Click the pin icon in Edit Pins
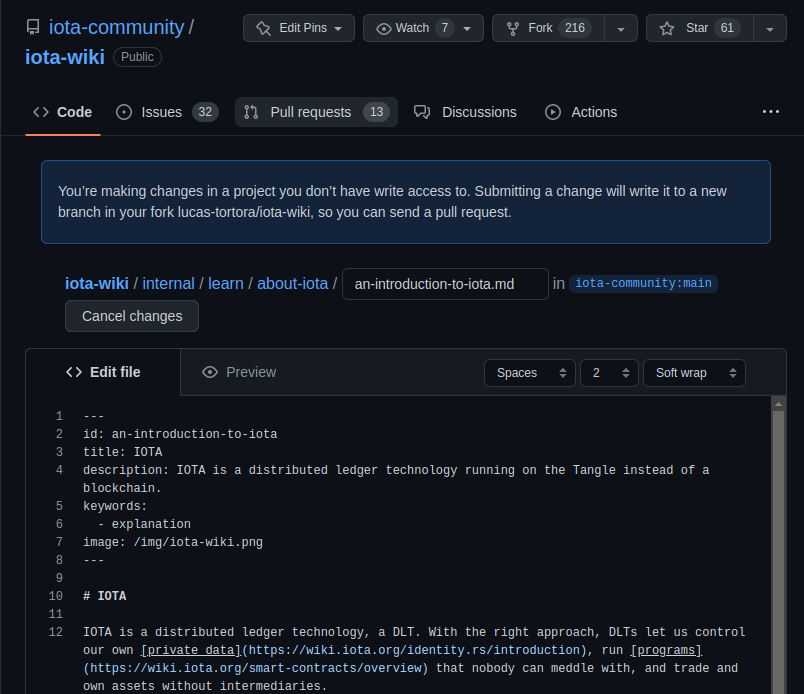This screenshot has width=804, height=694. pyautogui.click(x=264, y=28)
